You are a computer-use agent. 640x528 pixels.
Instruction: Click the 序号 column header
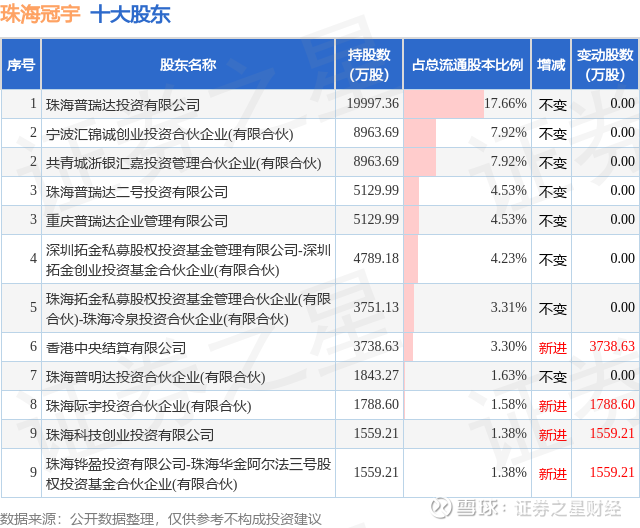tap(21, 64)
